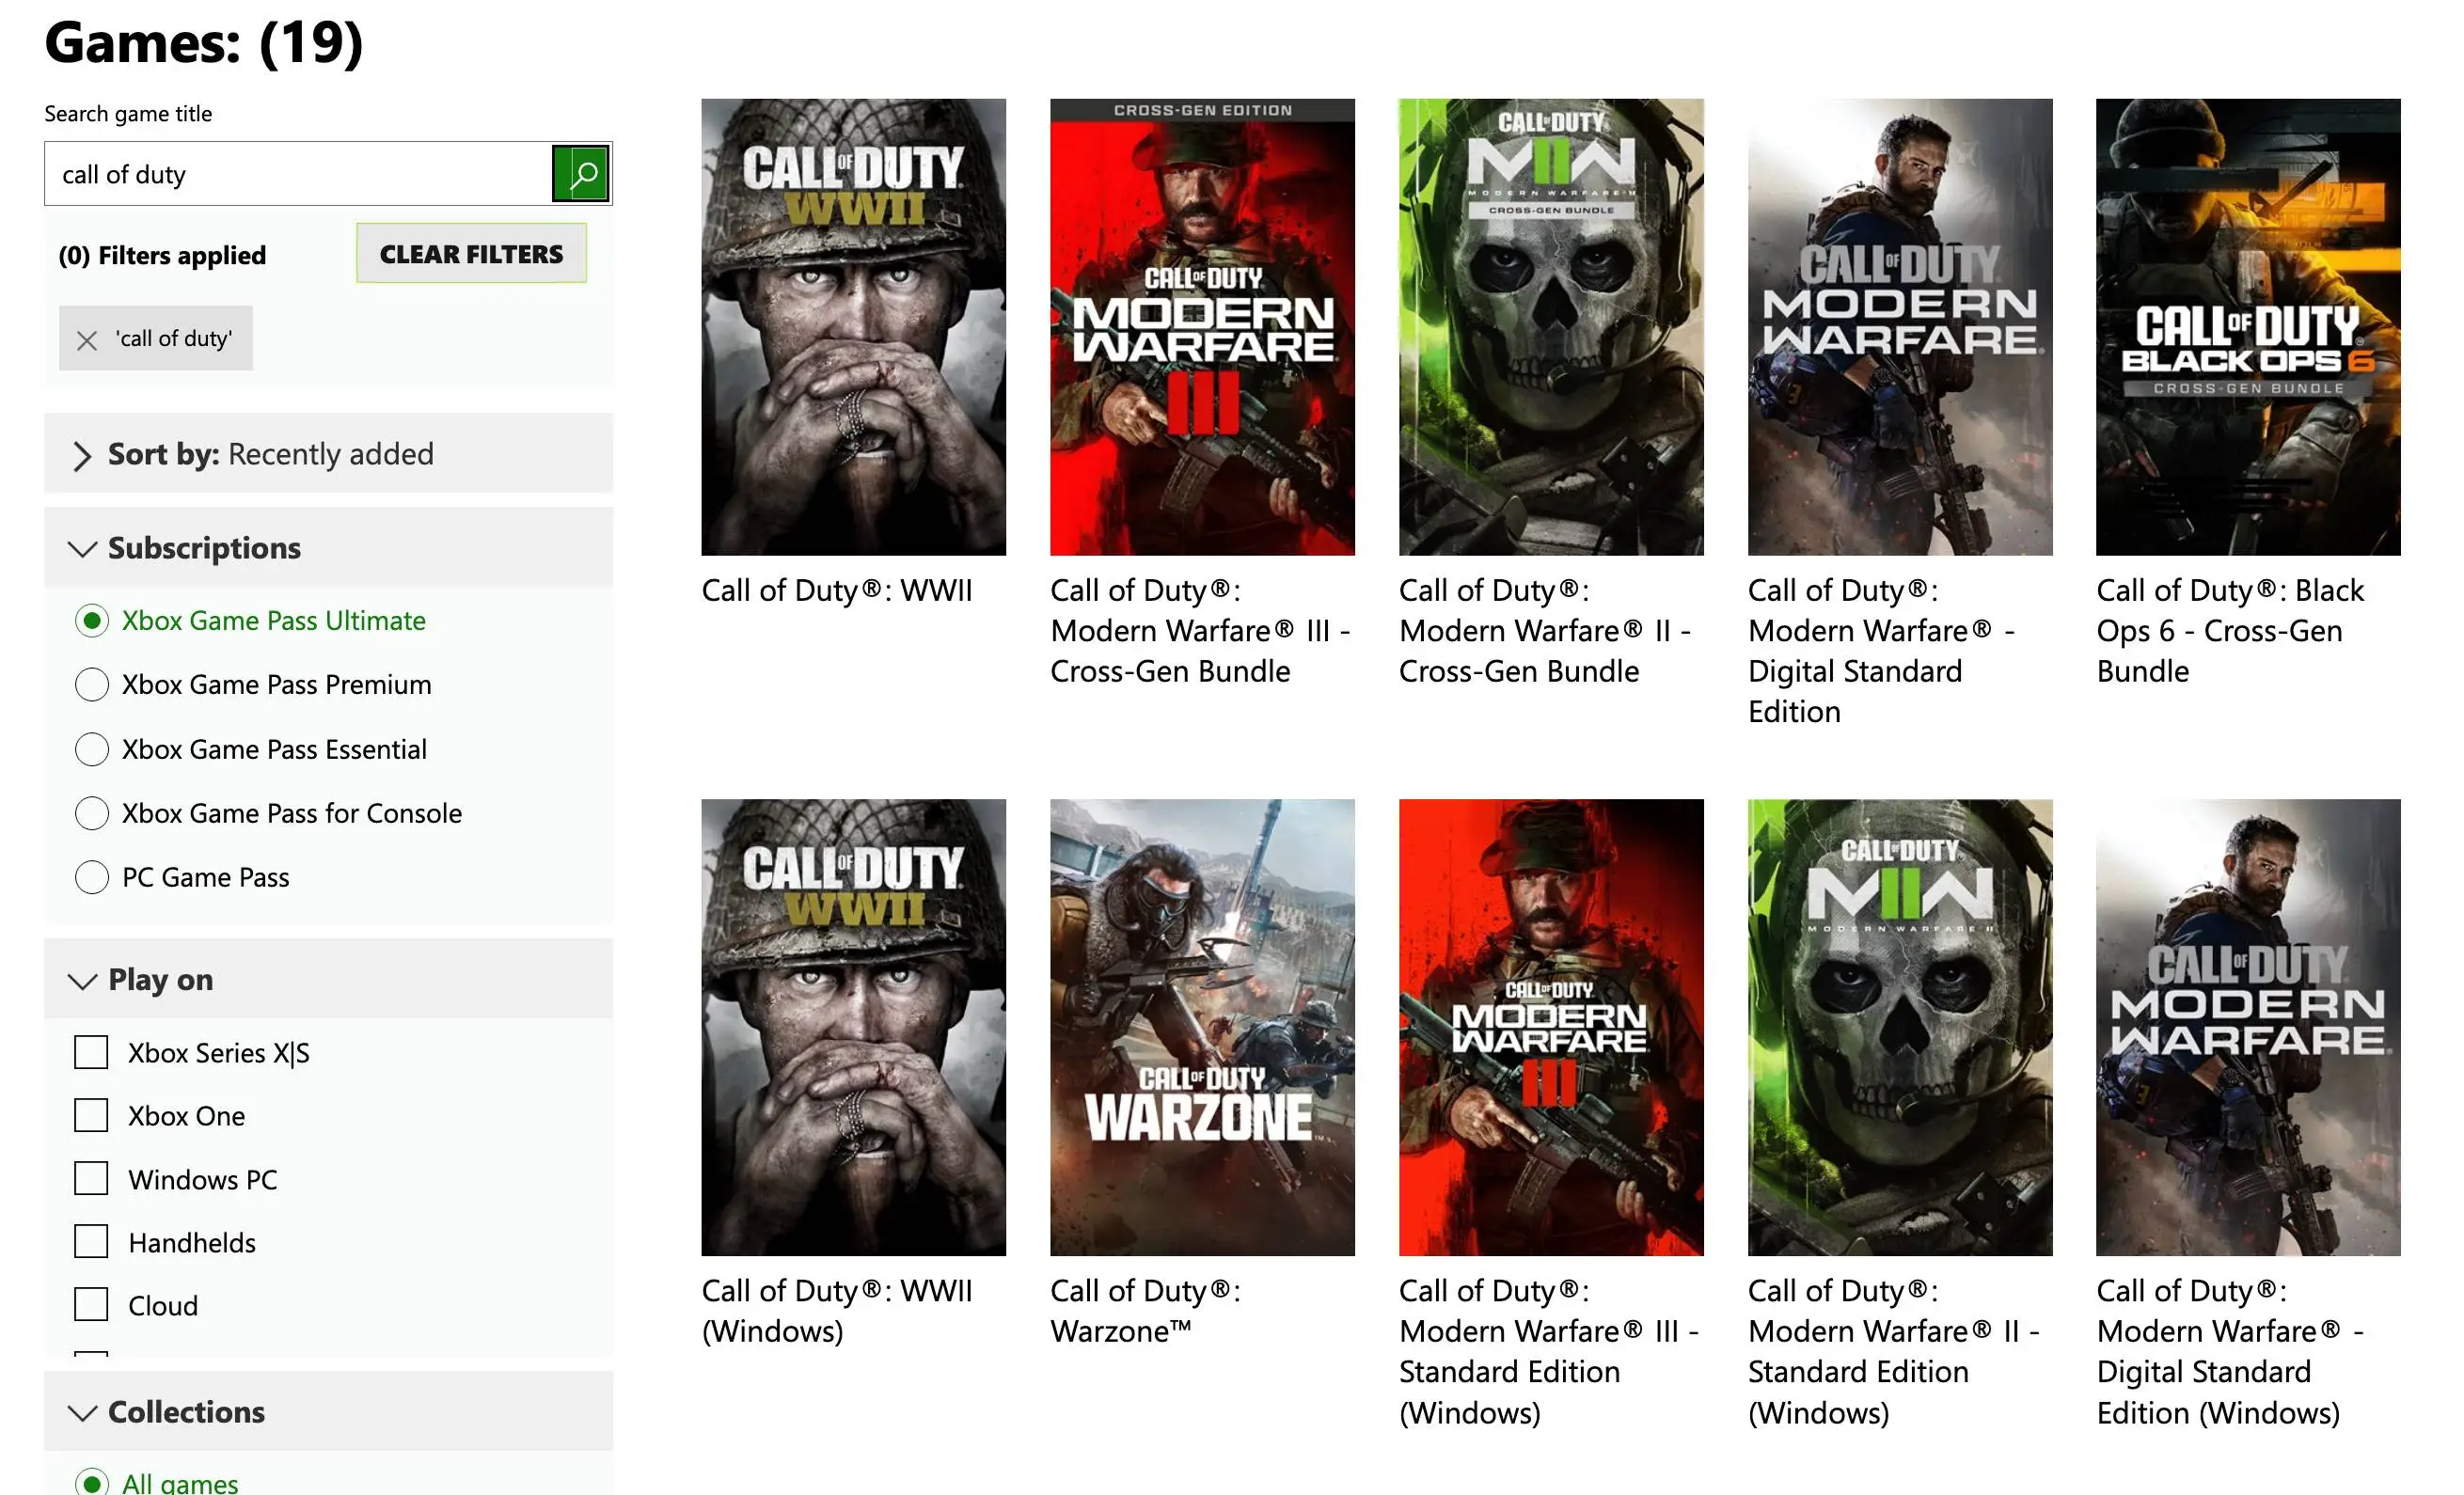Screen dimensions: 2464x1495
Task: Select Xbox Game Pass Premium subscription
Action: [91, 684]
